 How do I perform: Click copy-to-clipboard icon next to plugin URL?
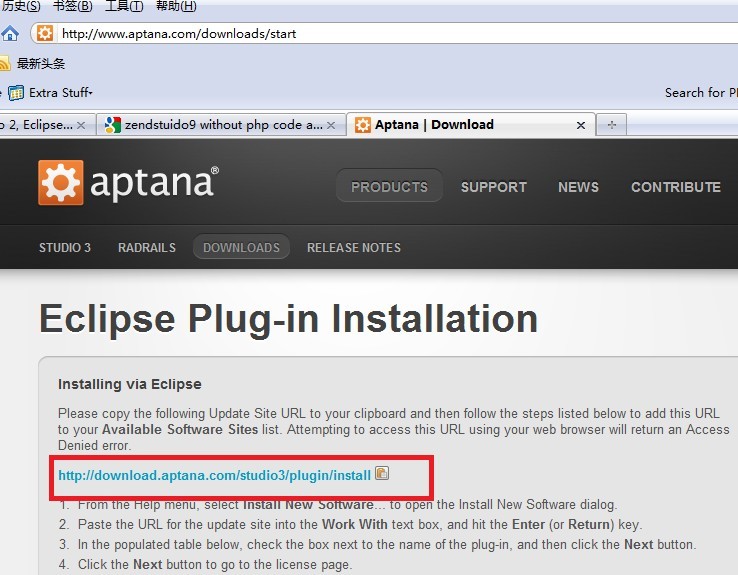[382, 473]
